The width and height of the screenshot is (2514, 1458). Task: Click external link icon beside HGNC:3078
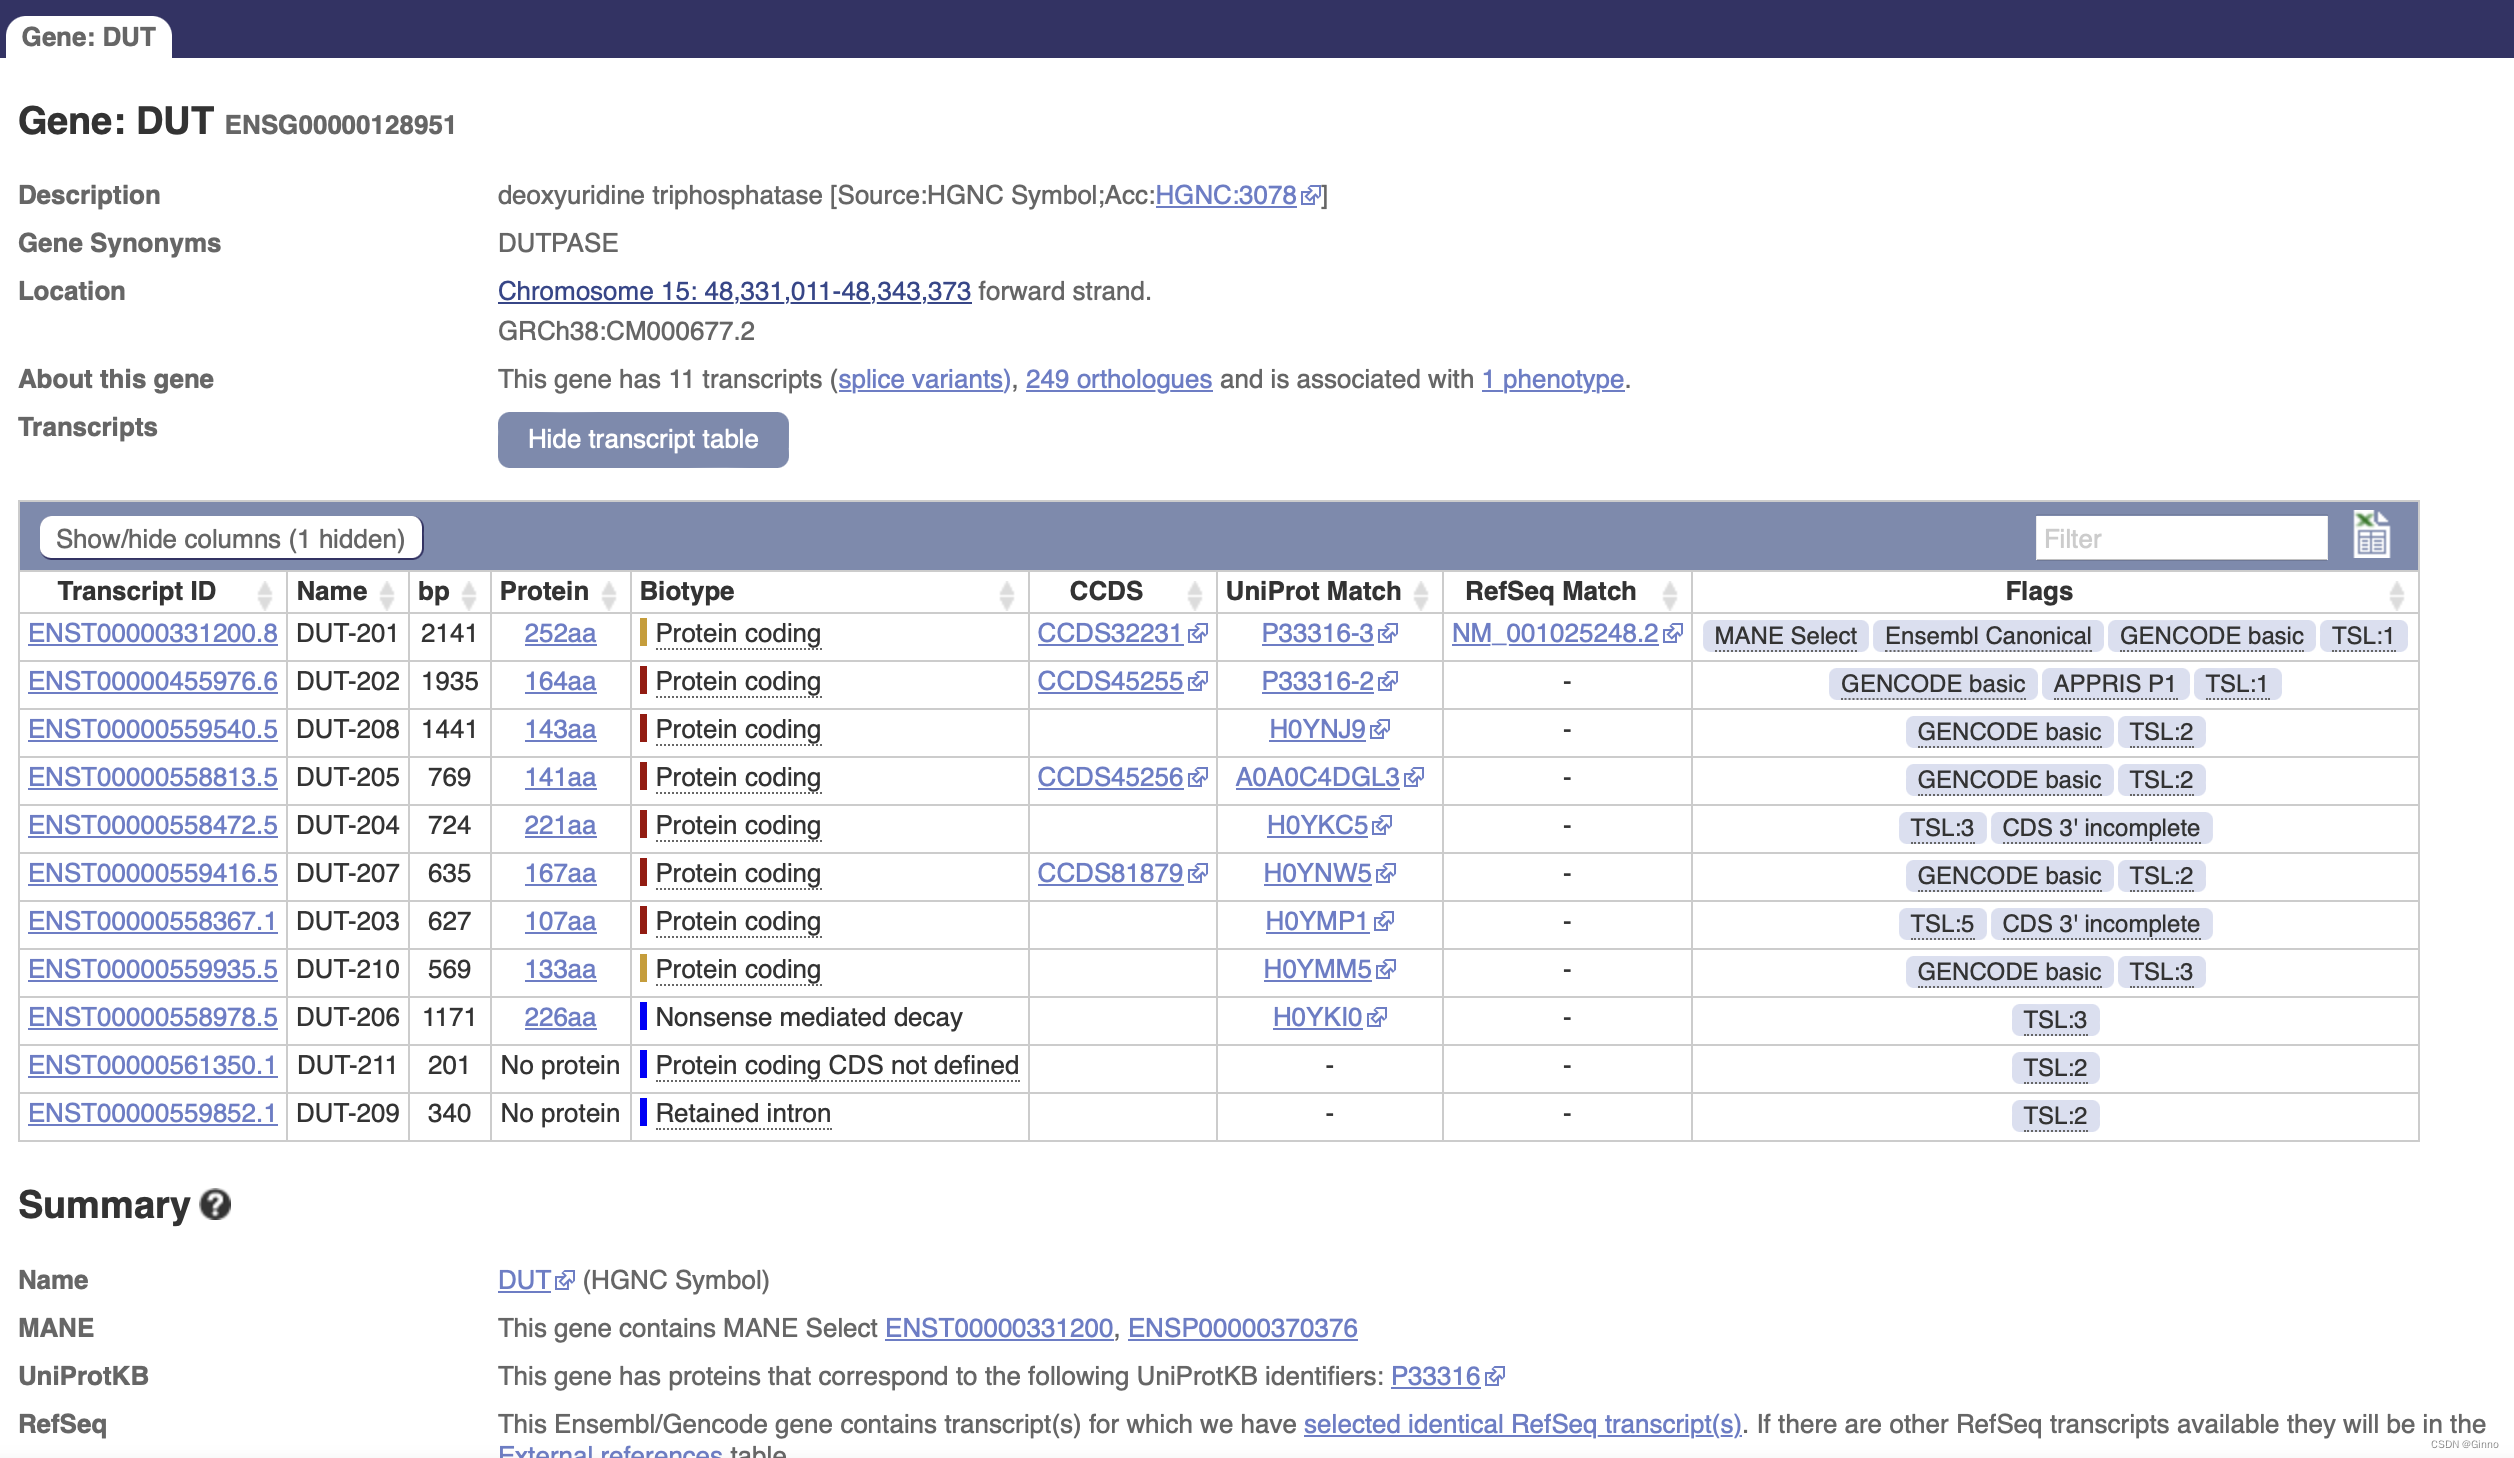click(x=1310, y=196)
